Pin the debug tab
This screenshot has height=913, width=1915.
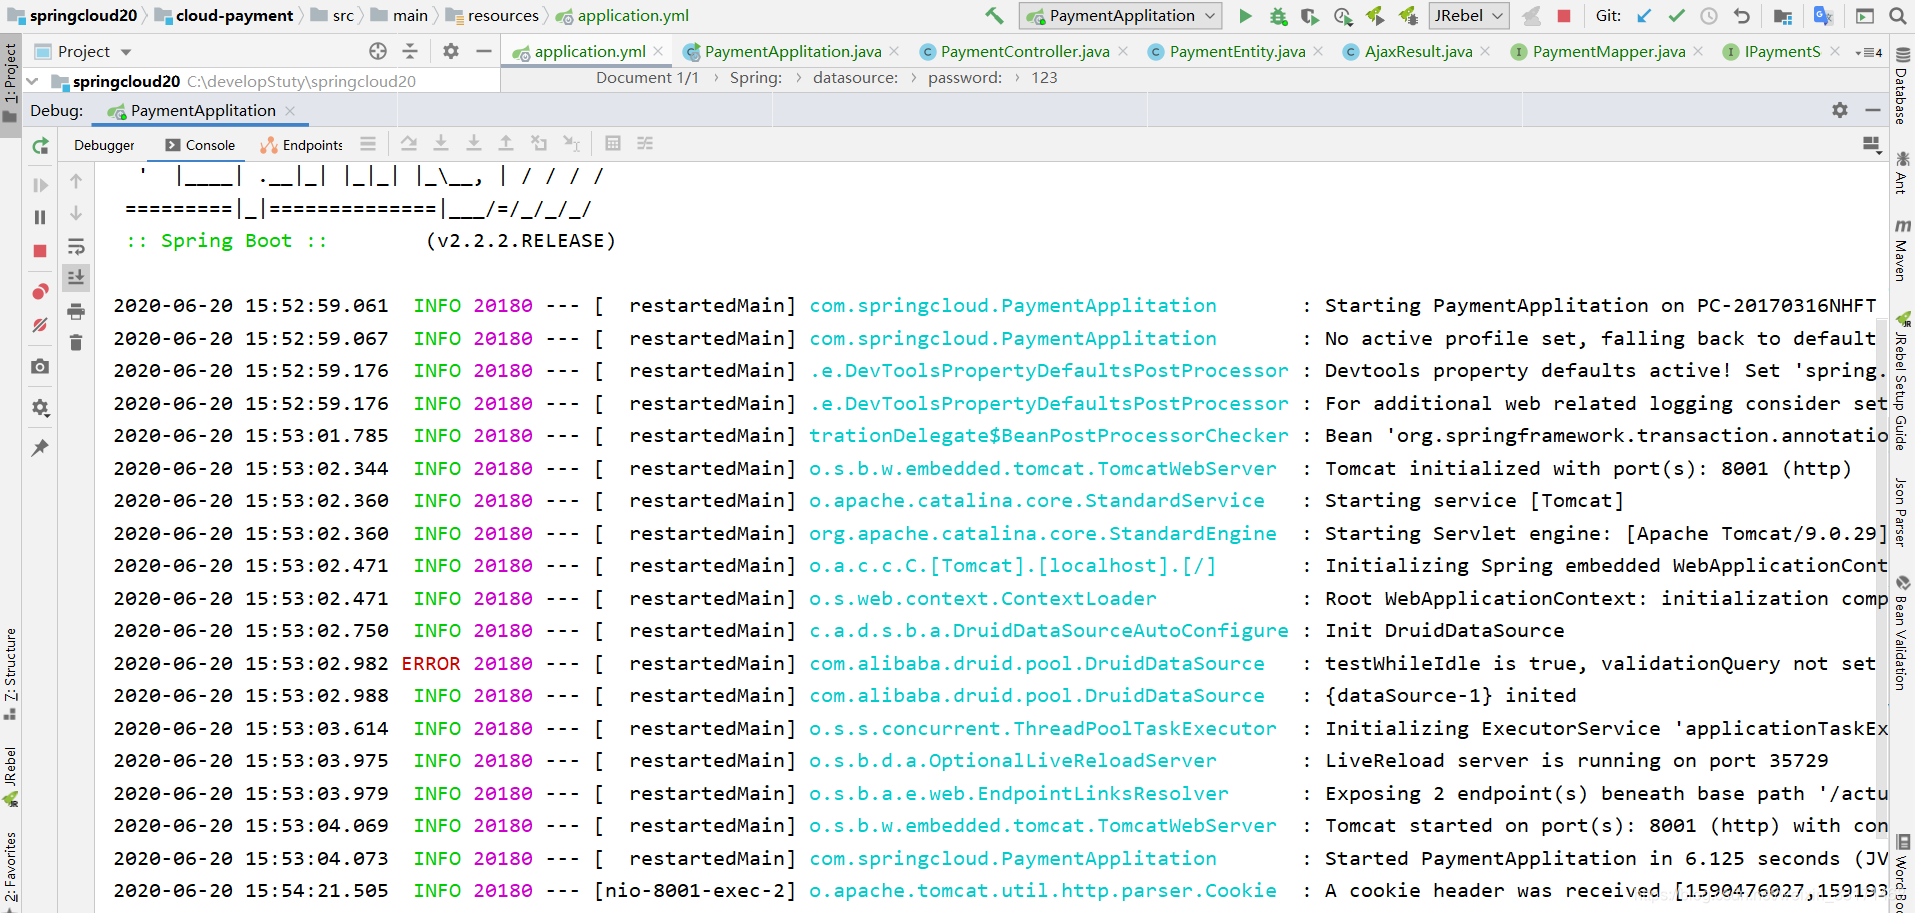tap(40, 448)
